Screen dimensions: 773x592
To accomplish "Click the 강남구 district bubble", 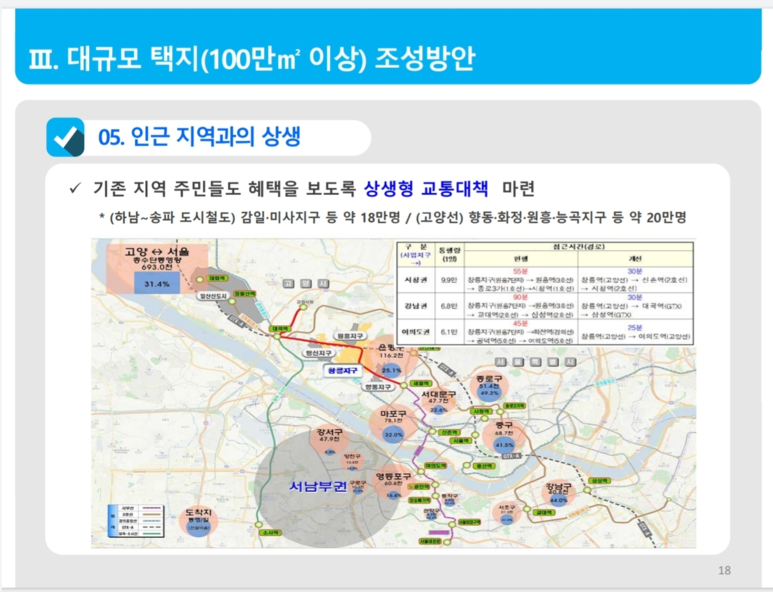I will pos(558,493).
